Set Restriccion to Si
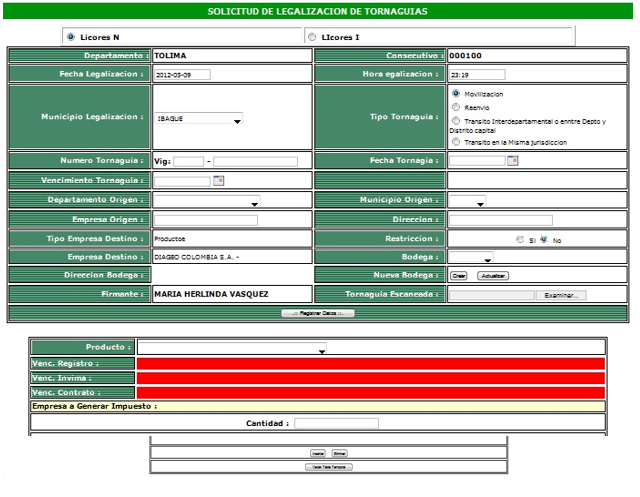Viewport: 640px width, 497px height. pyautogui.click(x=520, y=240)
